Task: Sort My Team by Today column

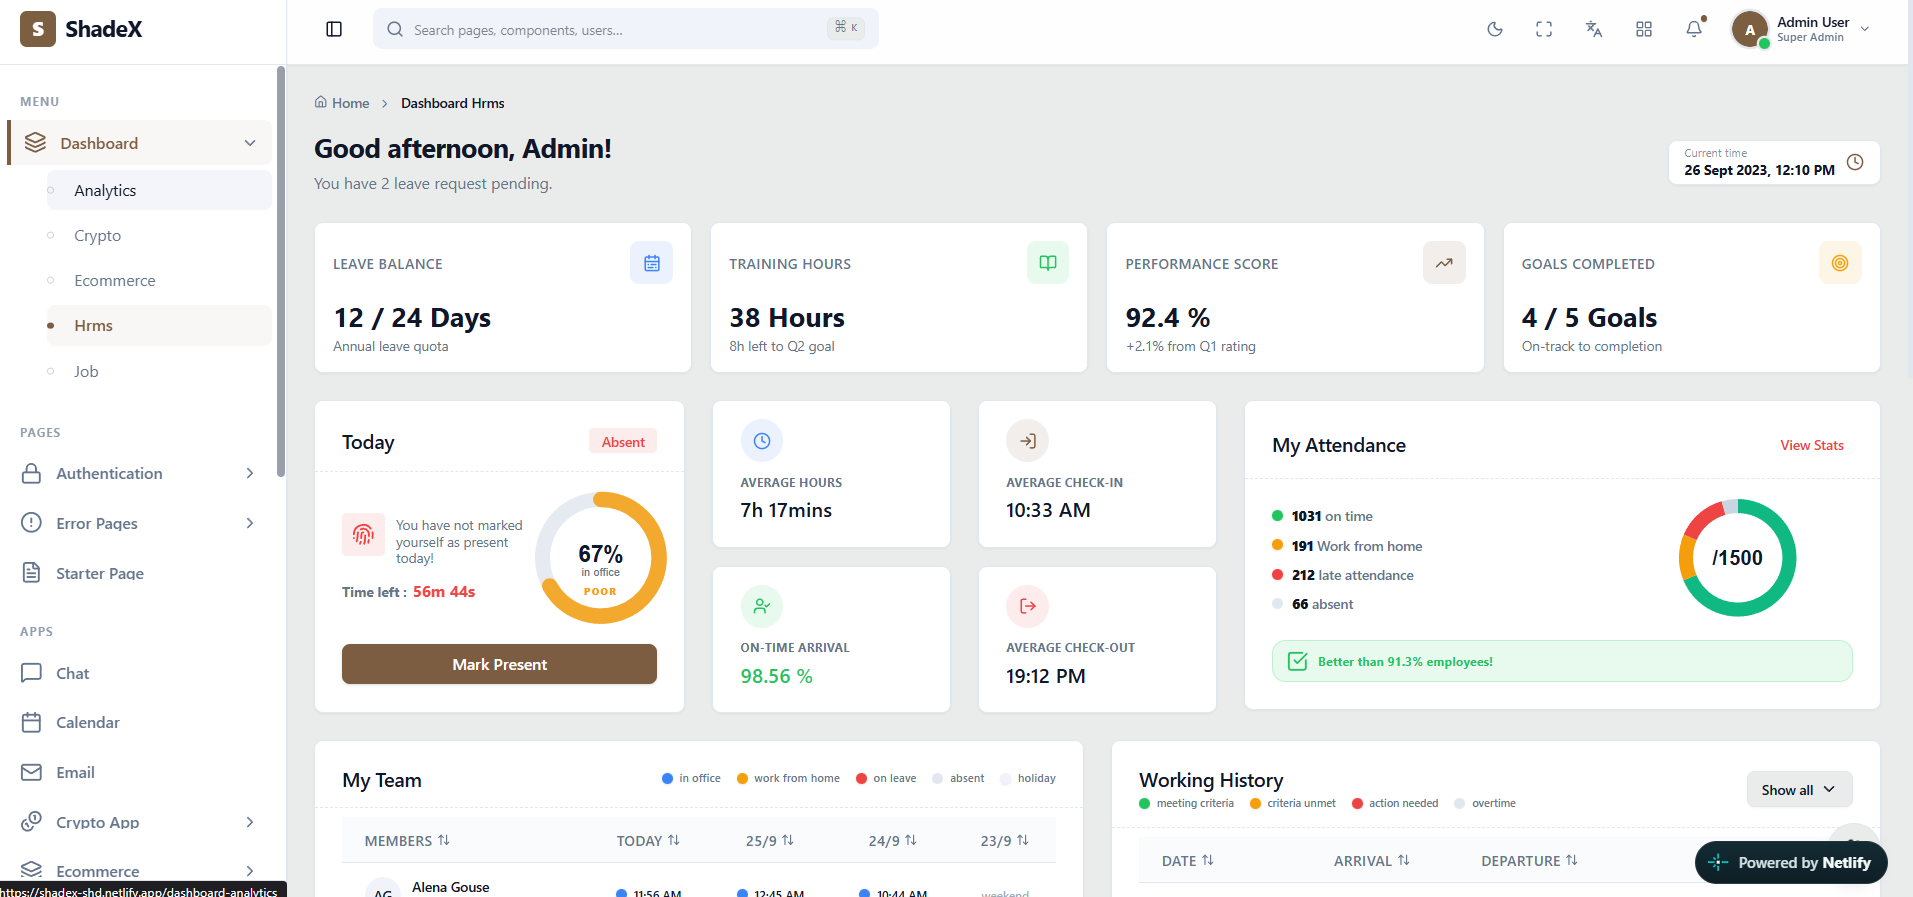Action: click(x=648, y=841)
